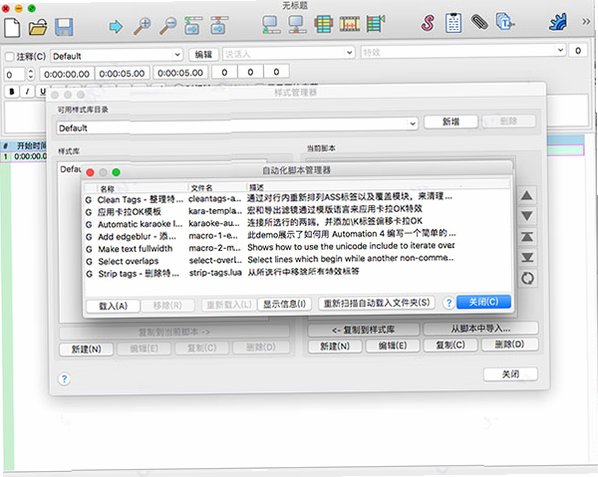This screenshot has height=477, width=598.
Task: Move style down in Styles Manager
Action: [527, 216]
